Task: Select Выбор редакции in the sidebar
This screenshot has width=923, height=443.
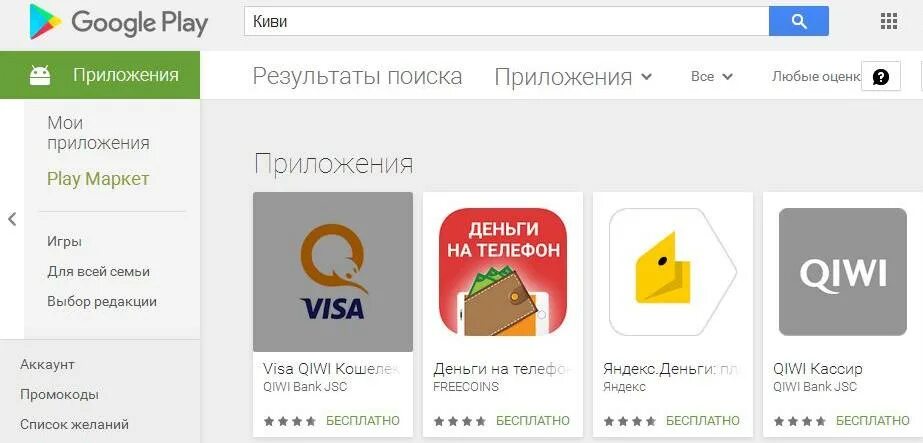Action: click(x=102, y=302)
